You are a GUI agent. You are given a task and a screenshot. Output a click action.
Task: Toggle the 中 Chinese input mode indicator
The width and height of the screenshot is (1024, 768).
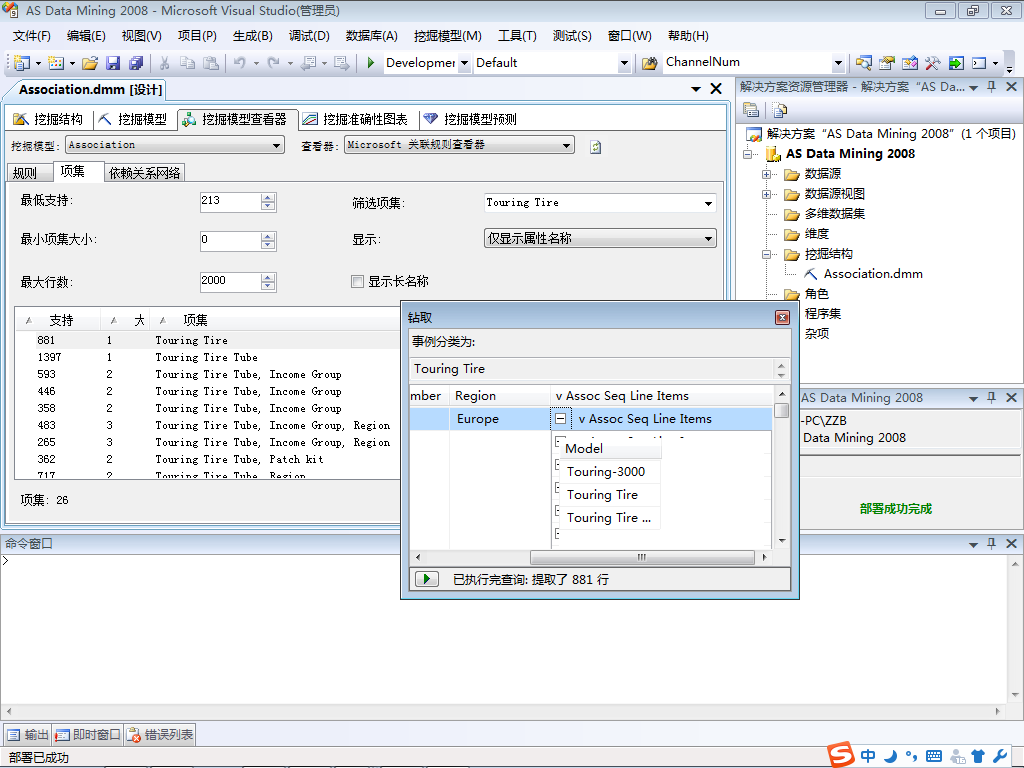click(868, 756)
